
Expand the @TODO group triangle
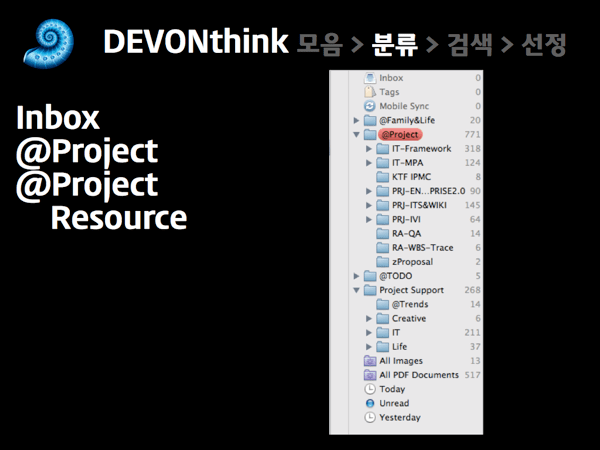(356, 276)
